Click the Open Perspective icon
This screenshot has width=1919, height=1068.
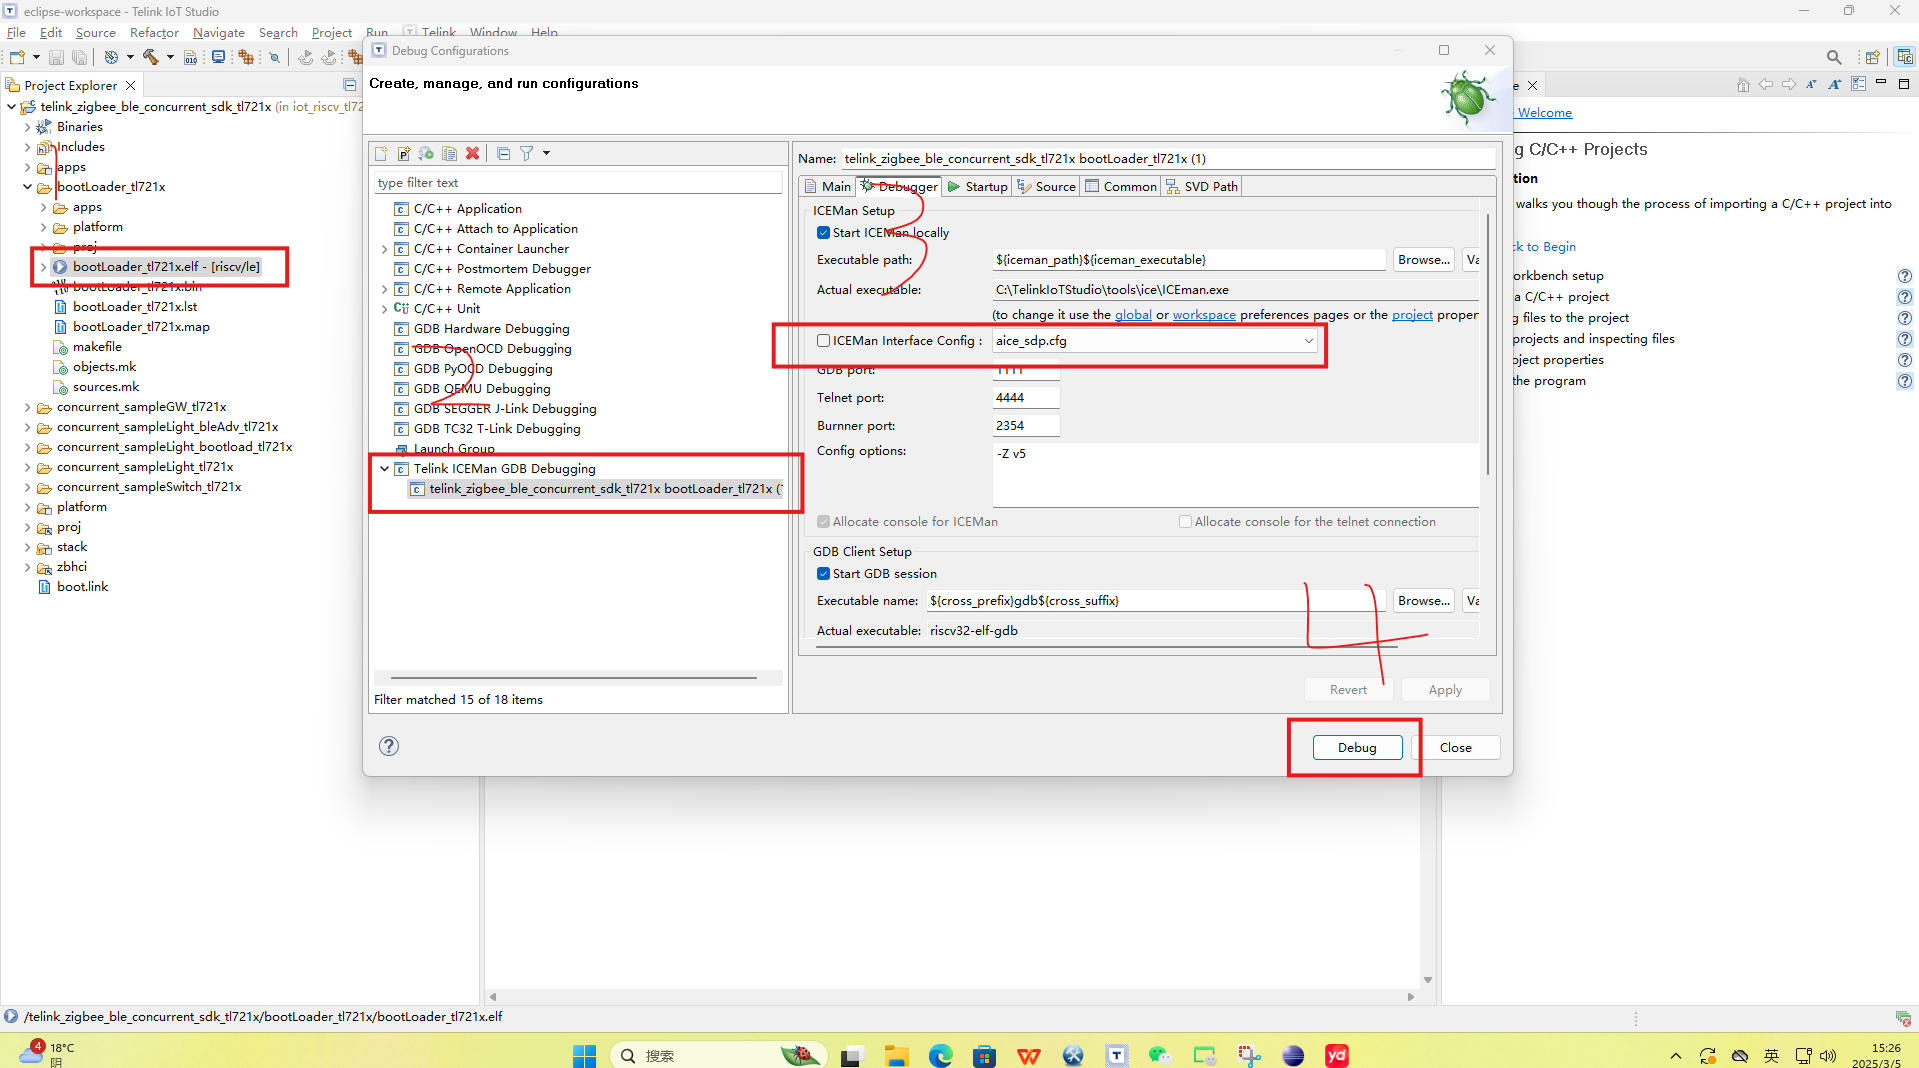tap(1872, 57)
